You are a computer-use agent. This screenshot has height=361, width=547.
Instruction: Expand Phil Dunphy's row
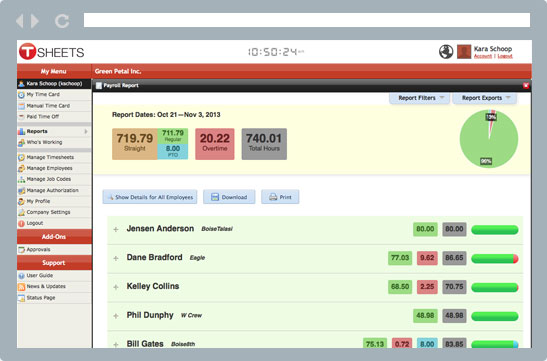click(x=116, y=316)
